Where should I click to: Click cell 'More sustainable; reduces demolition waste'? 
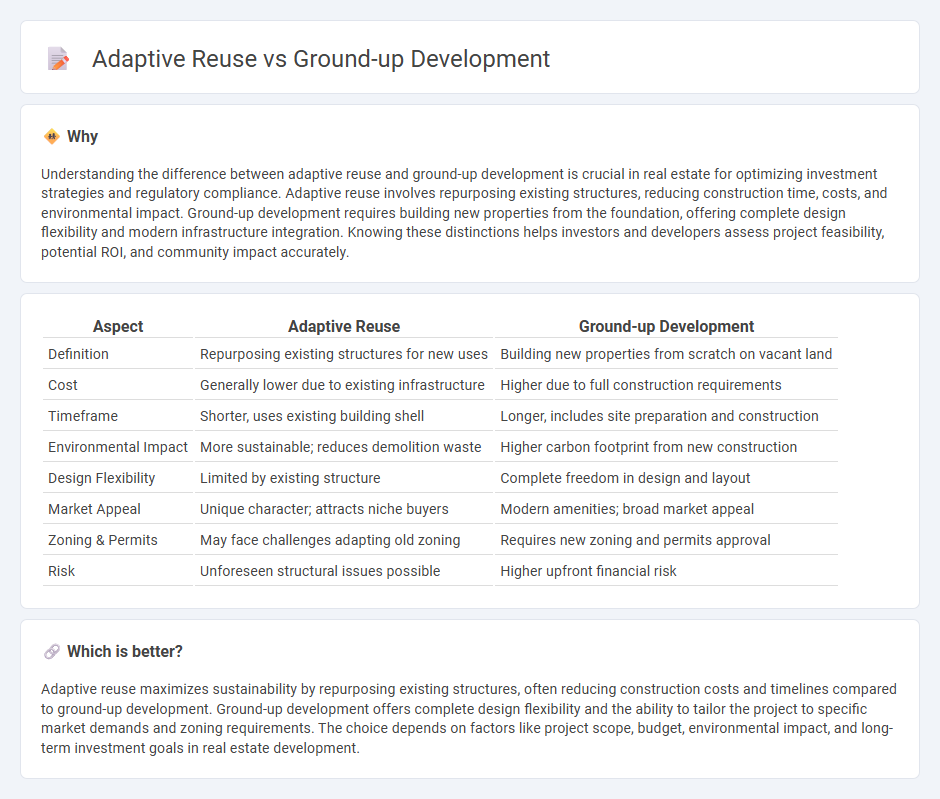344,447
